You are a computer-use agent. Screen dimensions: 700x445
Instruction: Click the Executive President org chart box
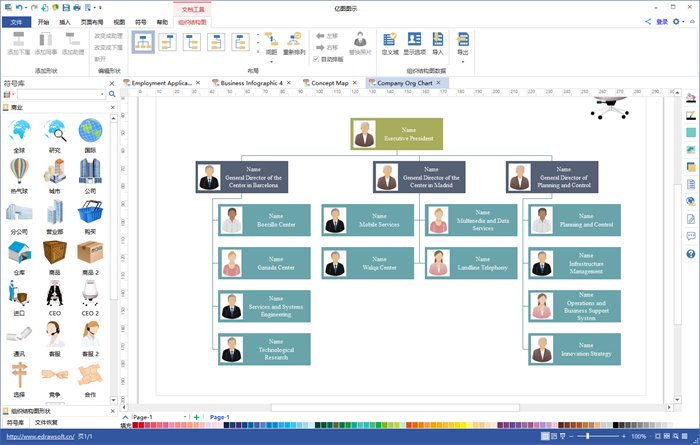396,134
